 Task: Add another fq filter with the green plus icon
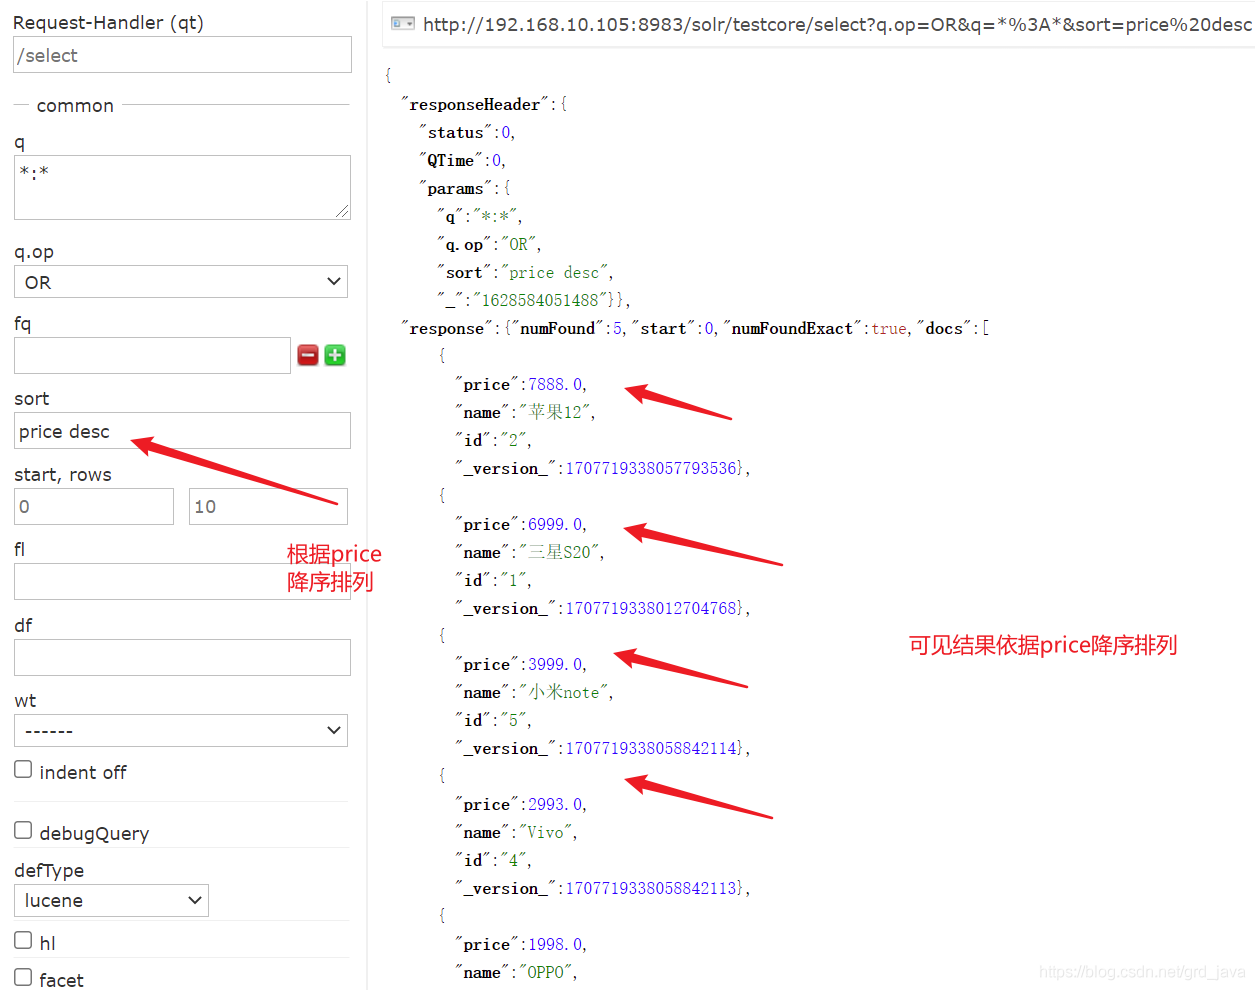335,355
